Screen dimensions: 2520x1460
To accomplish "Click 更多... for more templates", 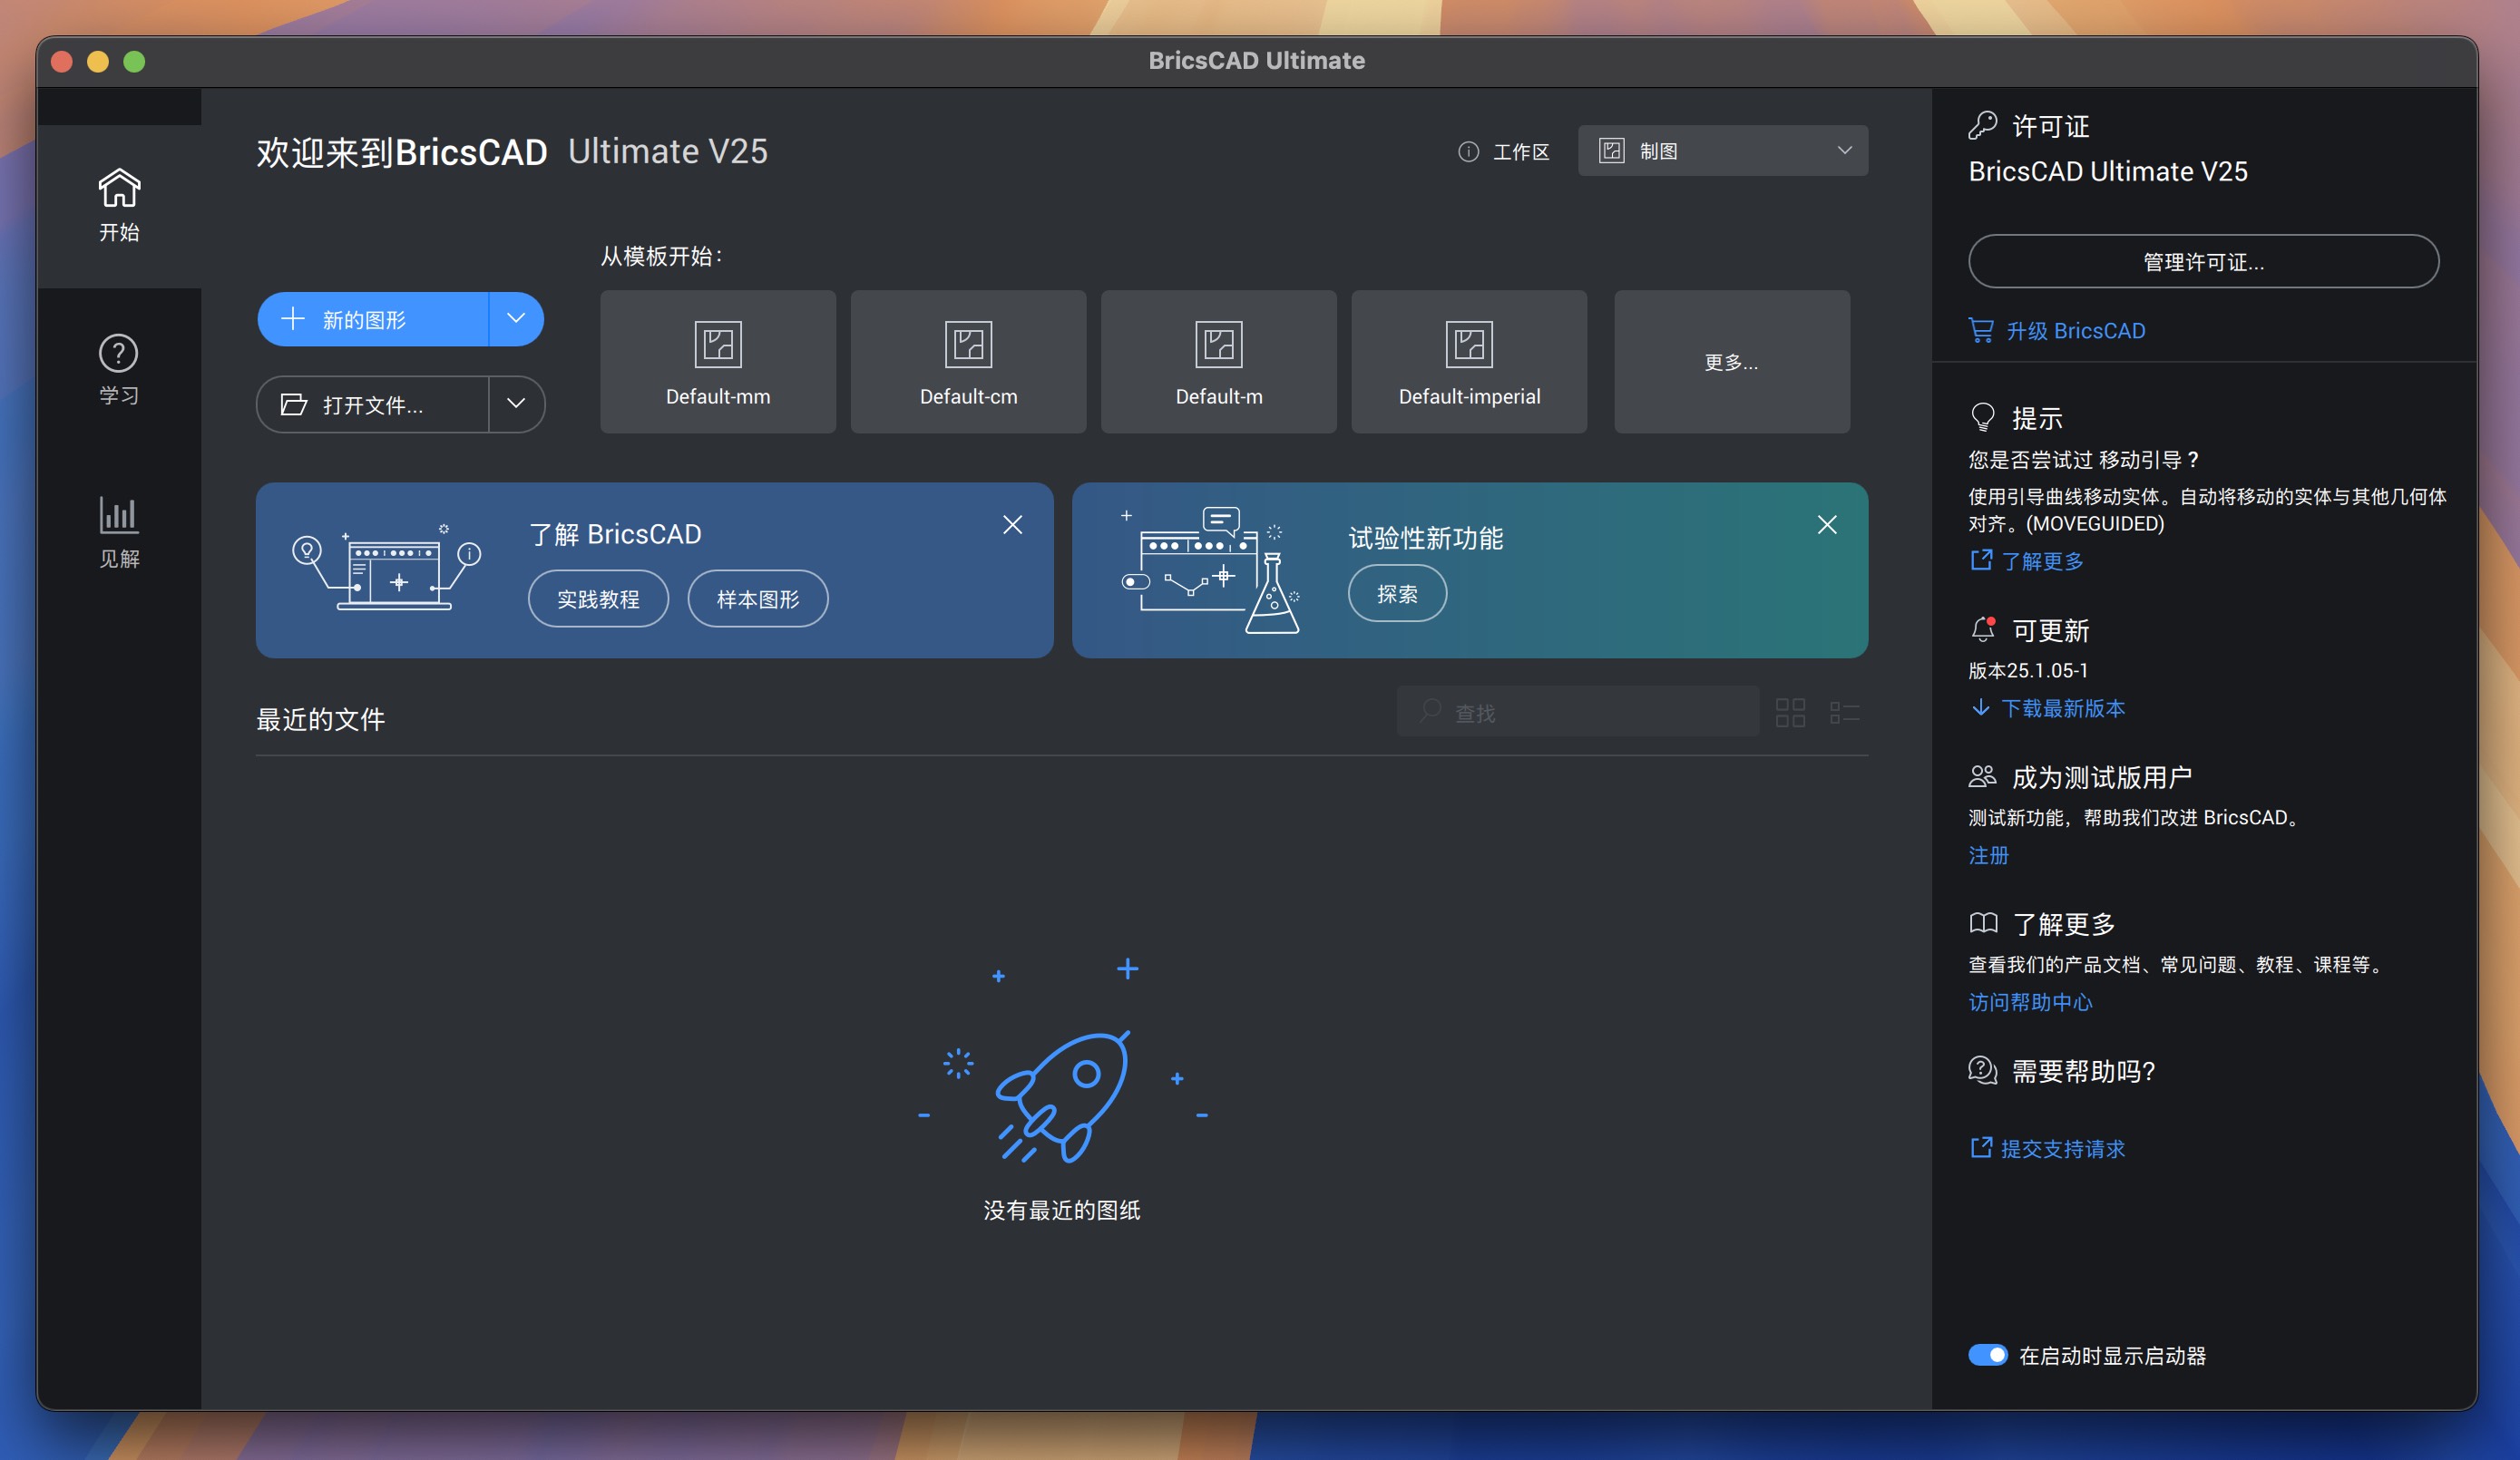I will pos(1732,361).
